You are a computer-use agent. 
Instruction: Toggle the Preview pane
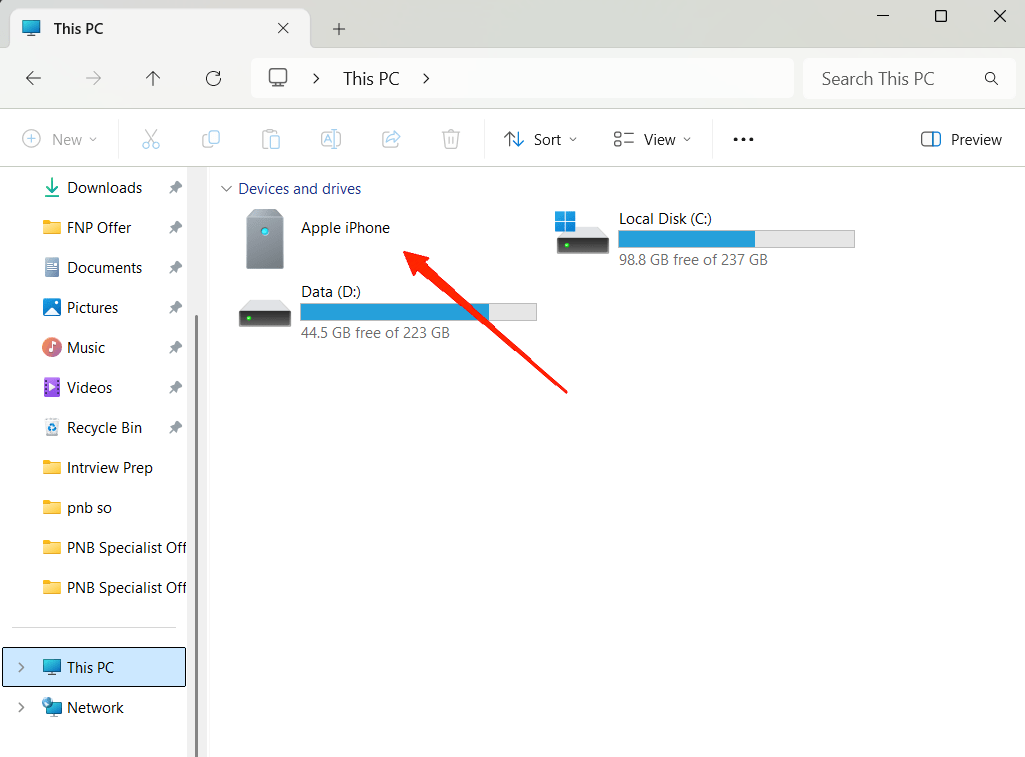pyautogui.click(x=961, y=139)
